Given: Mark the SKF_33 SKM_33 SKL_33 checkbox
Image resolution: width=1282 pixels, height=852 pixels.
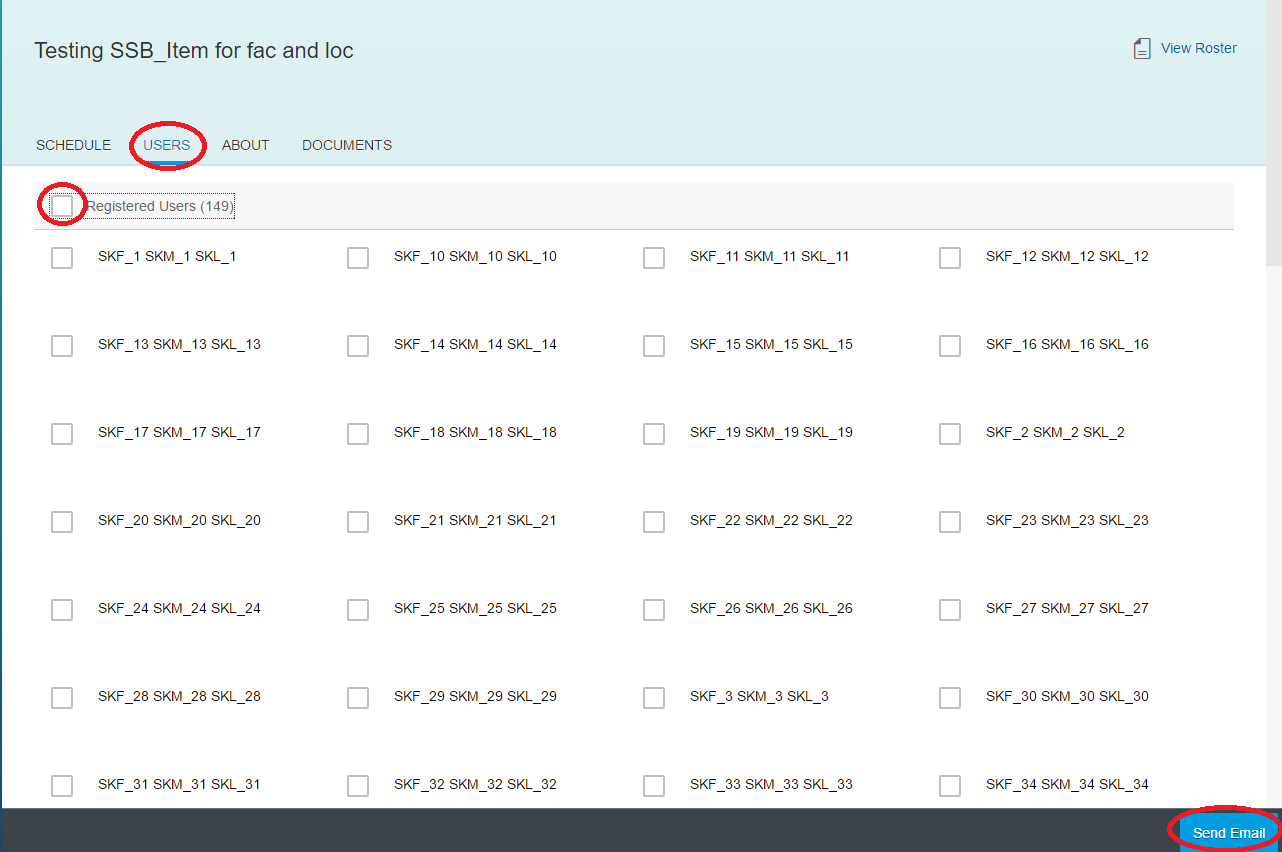Looking at the screenshot, I should [x=654, y=786].
